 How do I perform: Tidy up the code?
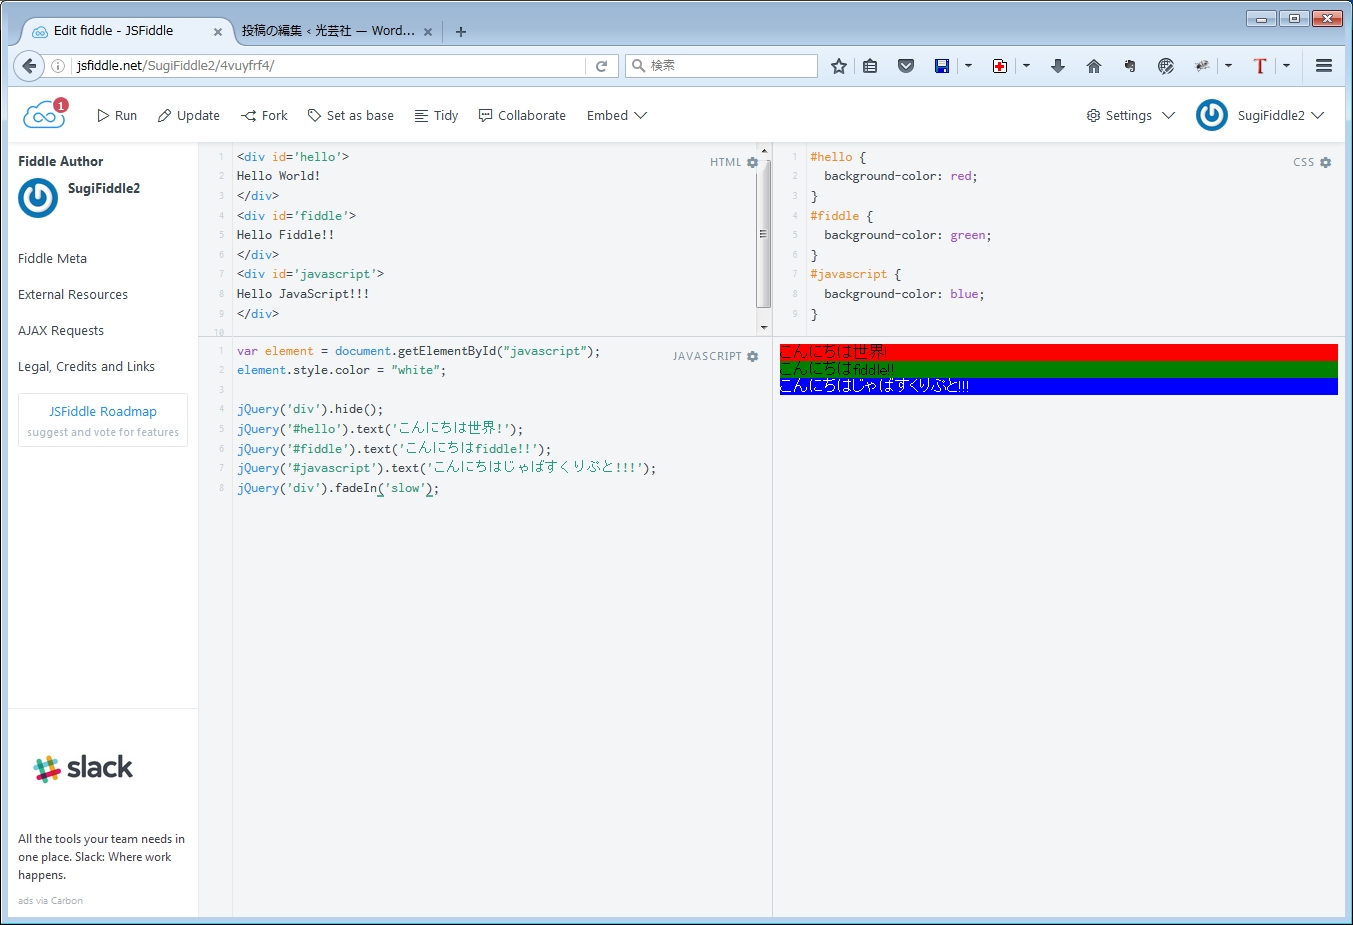point(436,116)
